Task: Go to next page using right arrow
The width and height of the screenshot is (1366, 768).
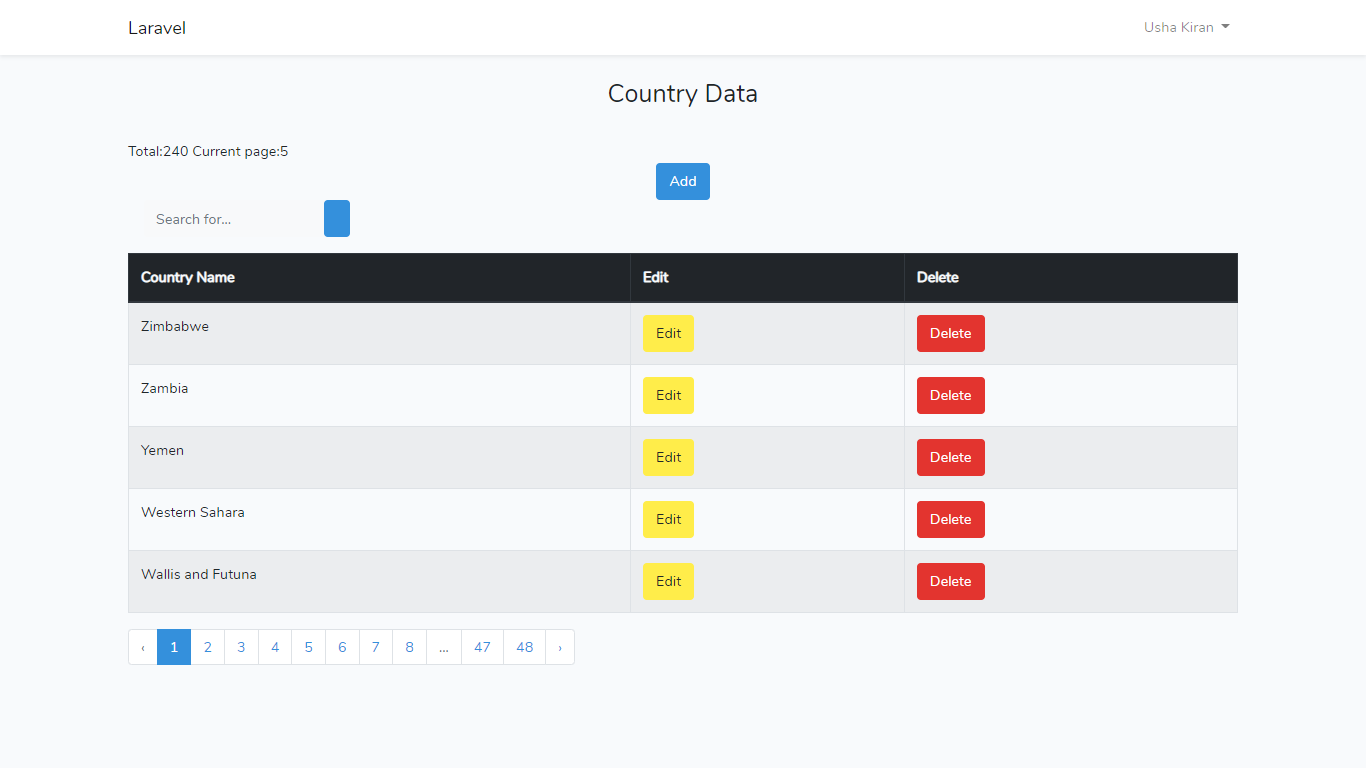Action: click(x=559, y=647)
